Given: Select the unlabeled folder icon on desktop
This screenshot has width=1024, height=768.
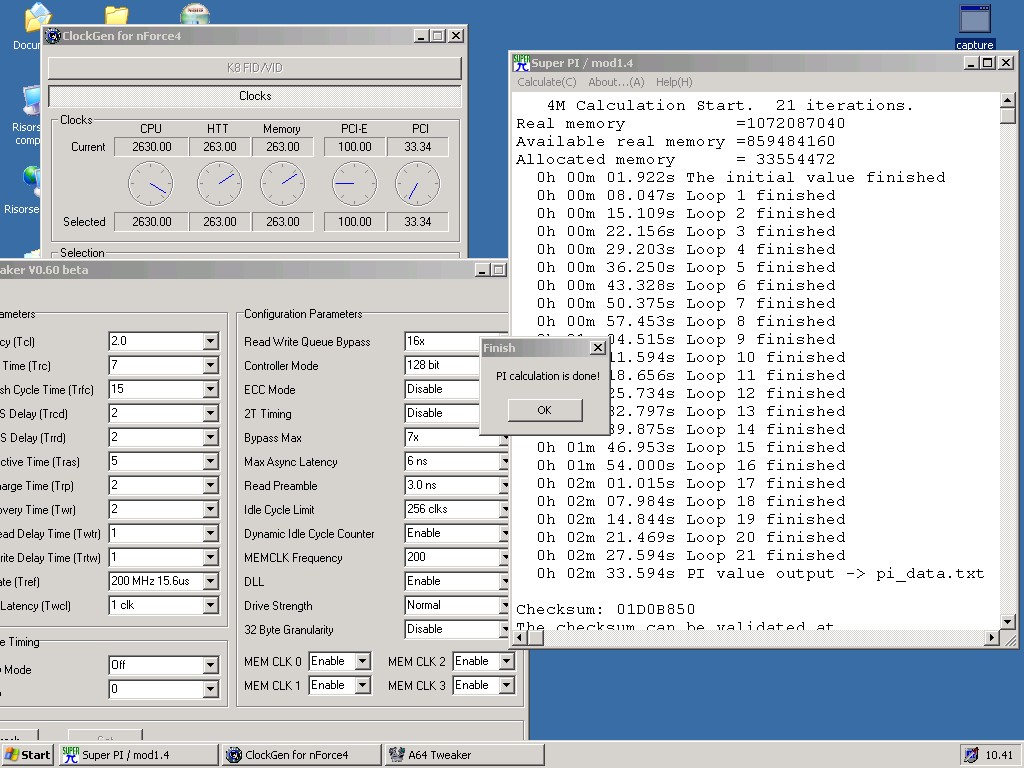Looking at the screenshot, I should [x=116, y=14].
